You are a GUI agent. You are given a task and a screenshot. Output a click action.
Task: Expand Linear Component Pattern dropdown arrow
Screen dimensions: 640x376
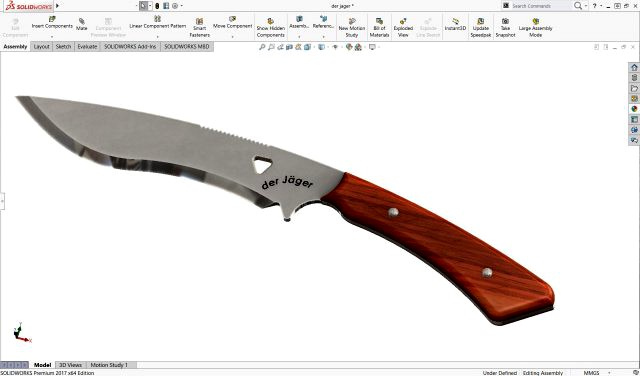pyautogui.click(x=158, y=36)
